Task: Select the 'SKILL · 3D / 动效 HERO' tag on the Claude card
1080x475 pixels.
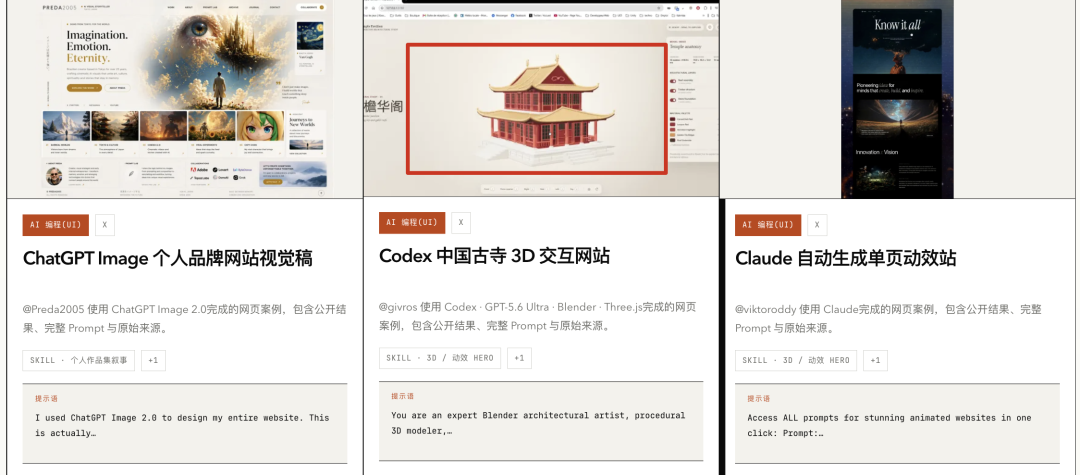Action: click(x=796, y=360)
